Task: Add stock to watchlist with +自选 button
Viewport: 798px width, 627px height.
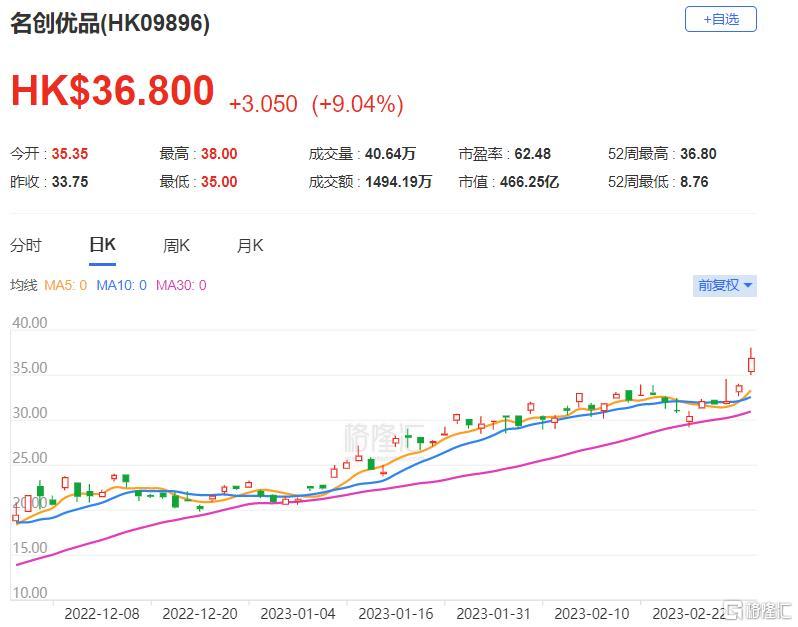Action: [720, 19]
